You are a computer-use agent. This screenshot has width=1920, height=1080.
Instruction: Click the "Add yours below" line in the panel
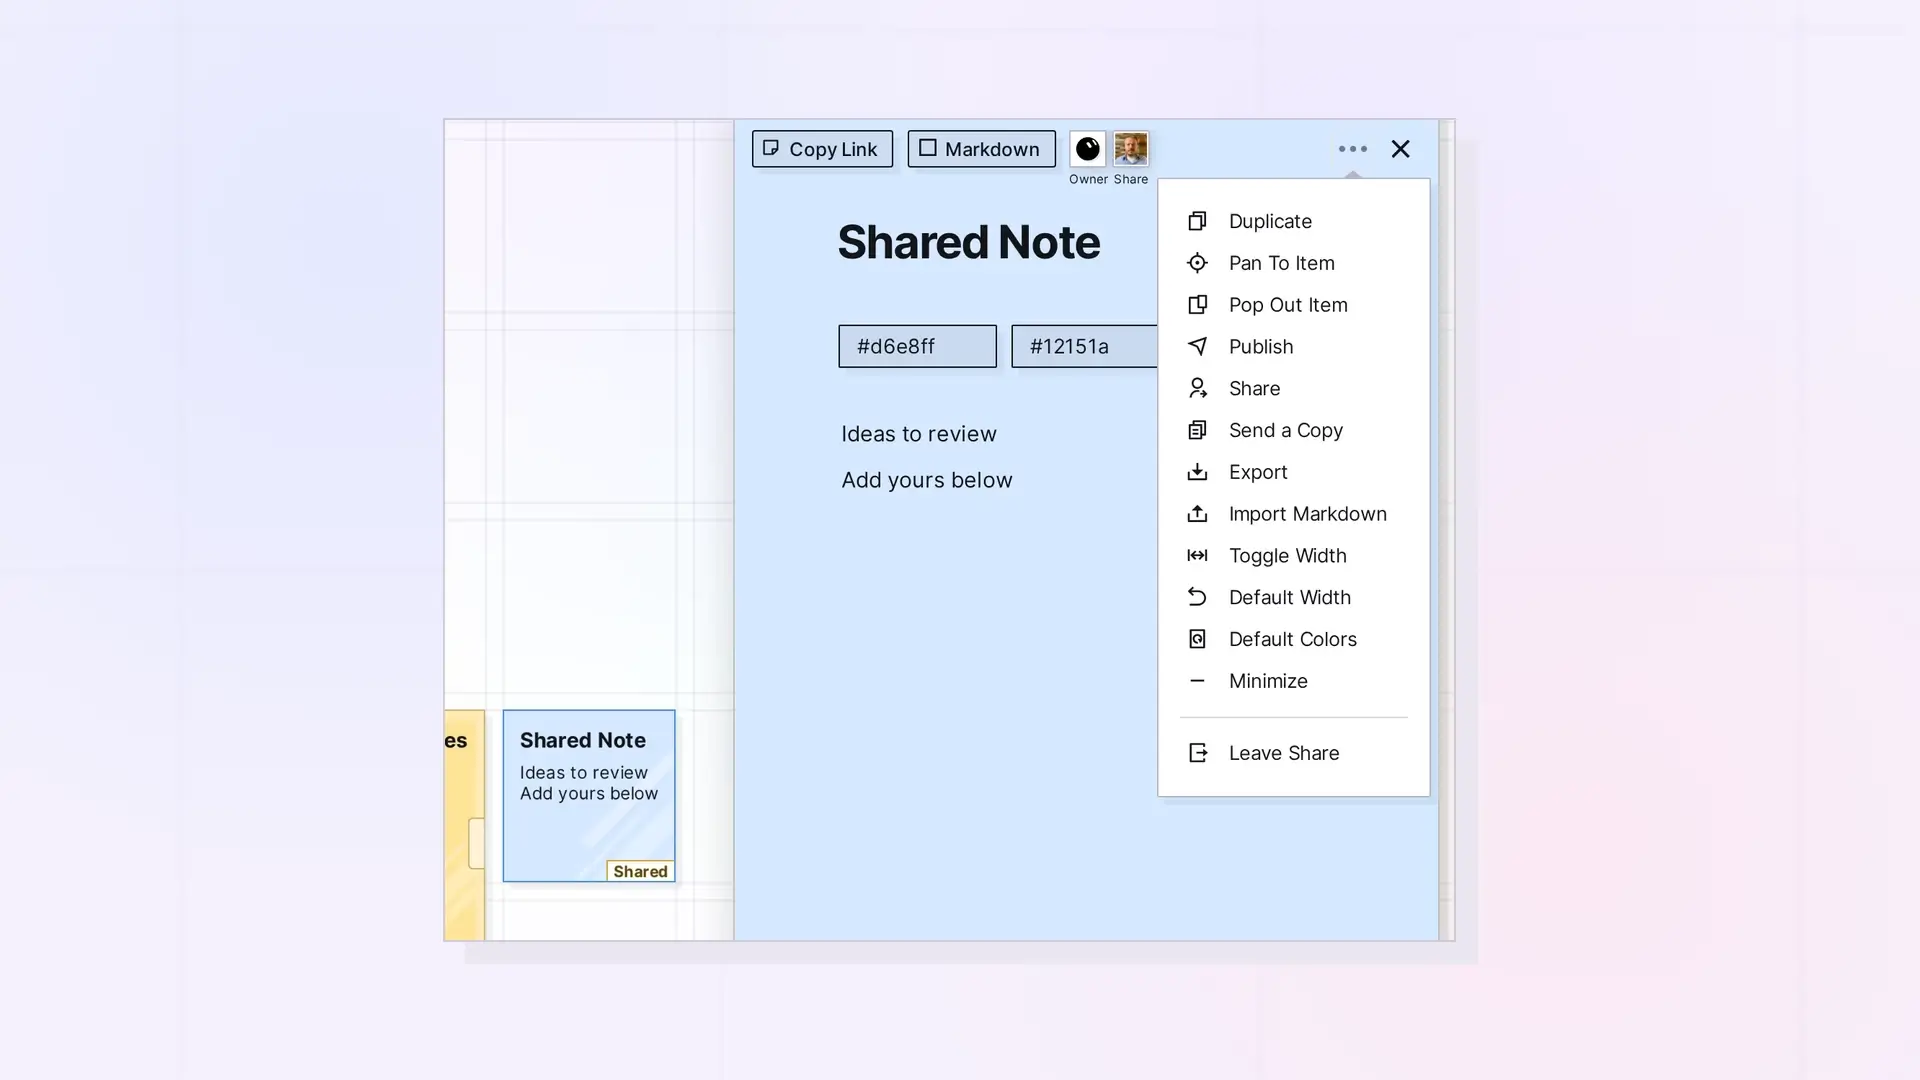point(927,480)
